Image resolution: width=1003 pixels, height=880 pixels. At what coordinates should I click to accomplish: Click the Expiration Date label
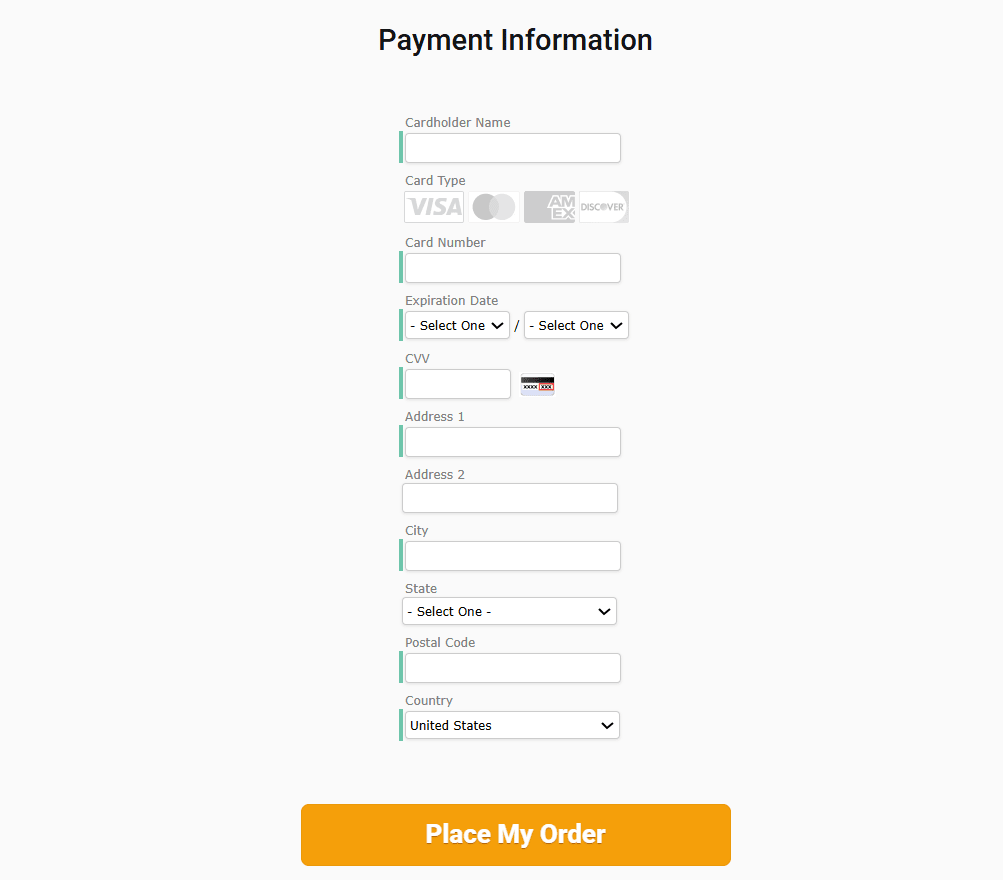(451, 300)
